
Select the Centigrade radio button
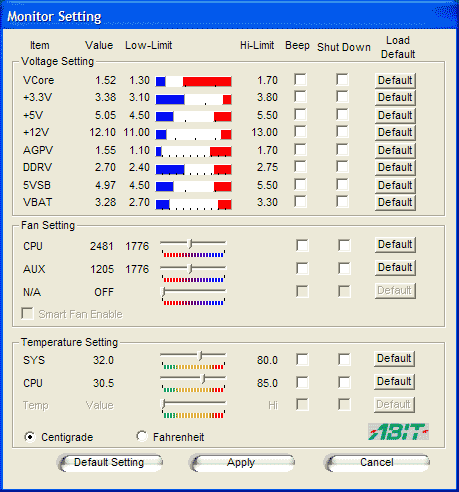(x=30, y=436)
